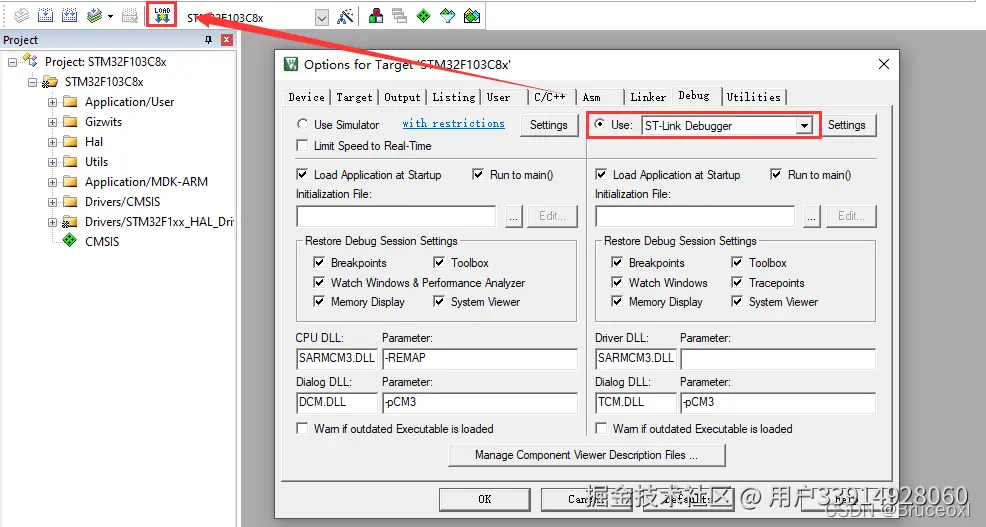The image size is (986, 527).
Task: Open Settings for the ST-Link Debugger
Action: 846,125
